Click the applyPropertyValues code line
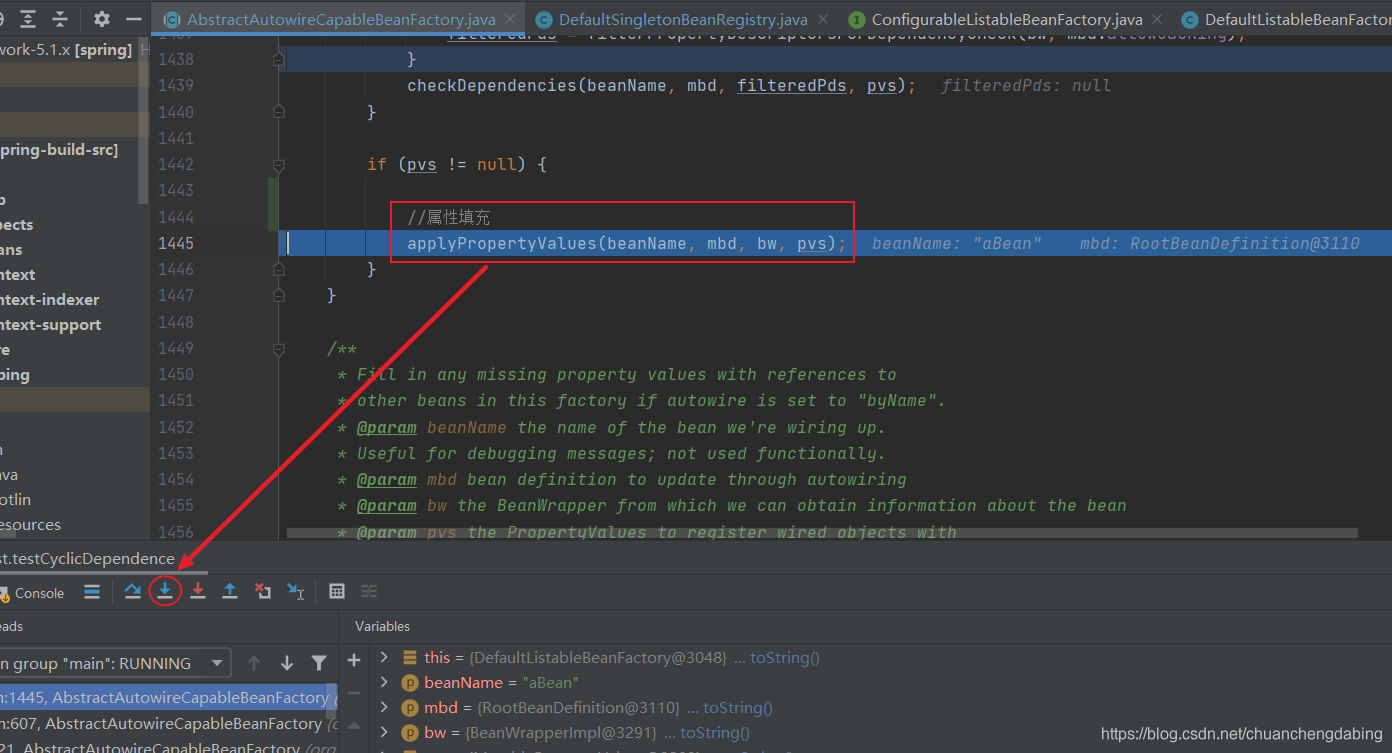 tap(627, 243)
